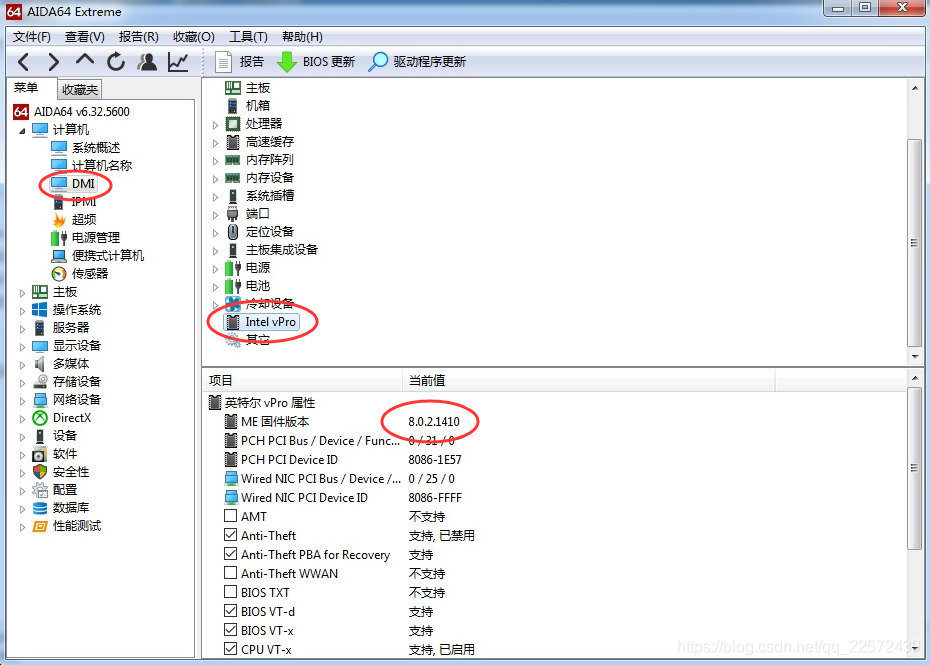Open the 文件(F) menu
930x665 pixels.
31,37
